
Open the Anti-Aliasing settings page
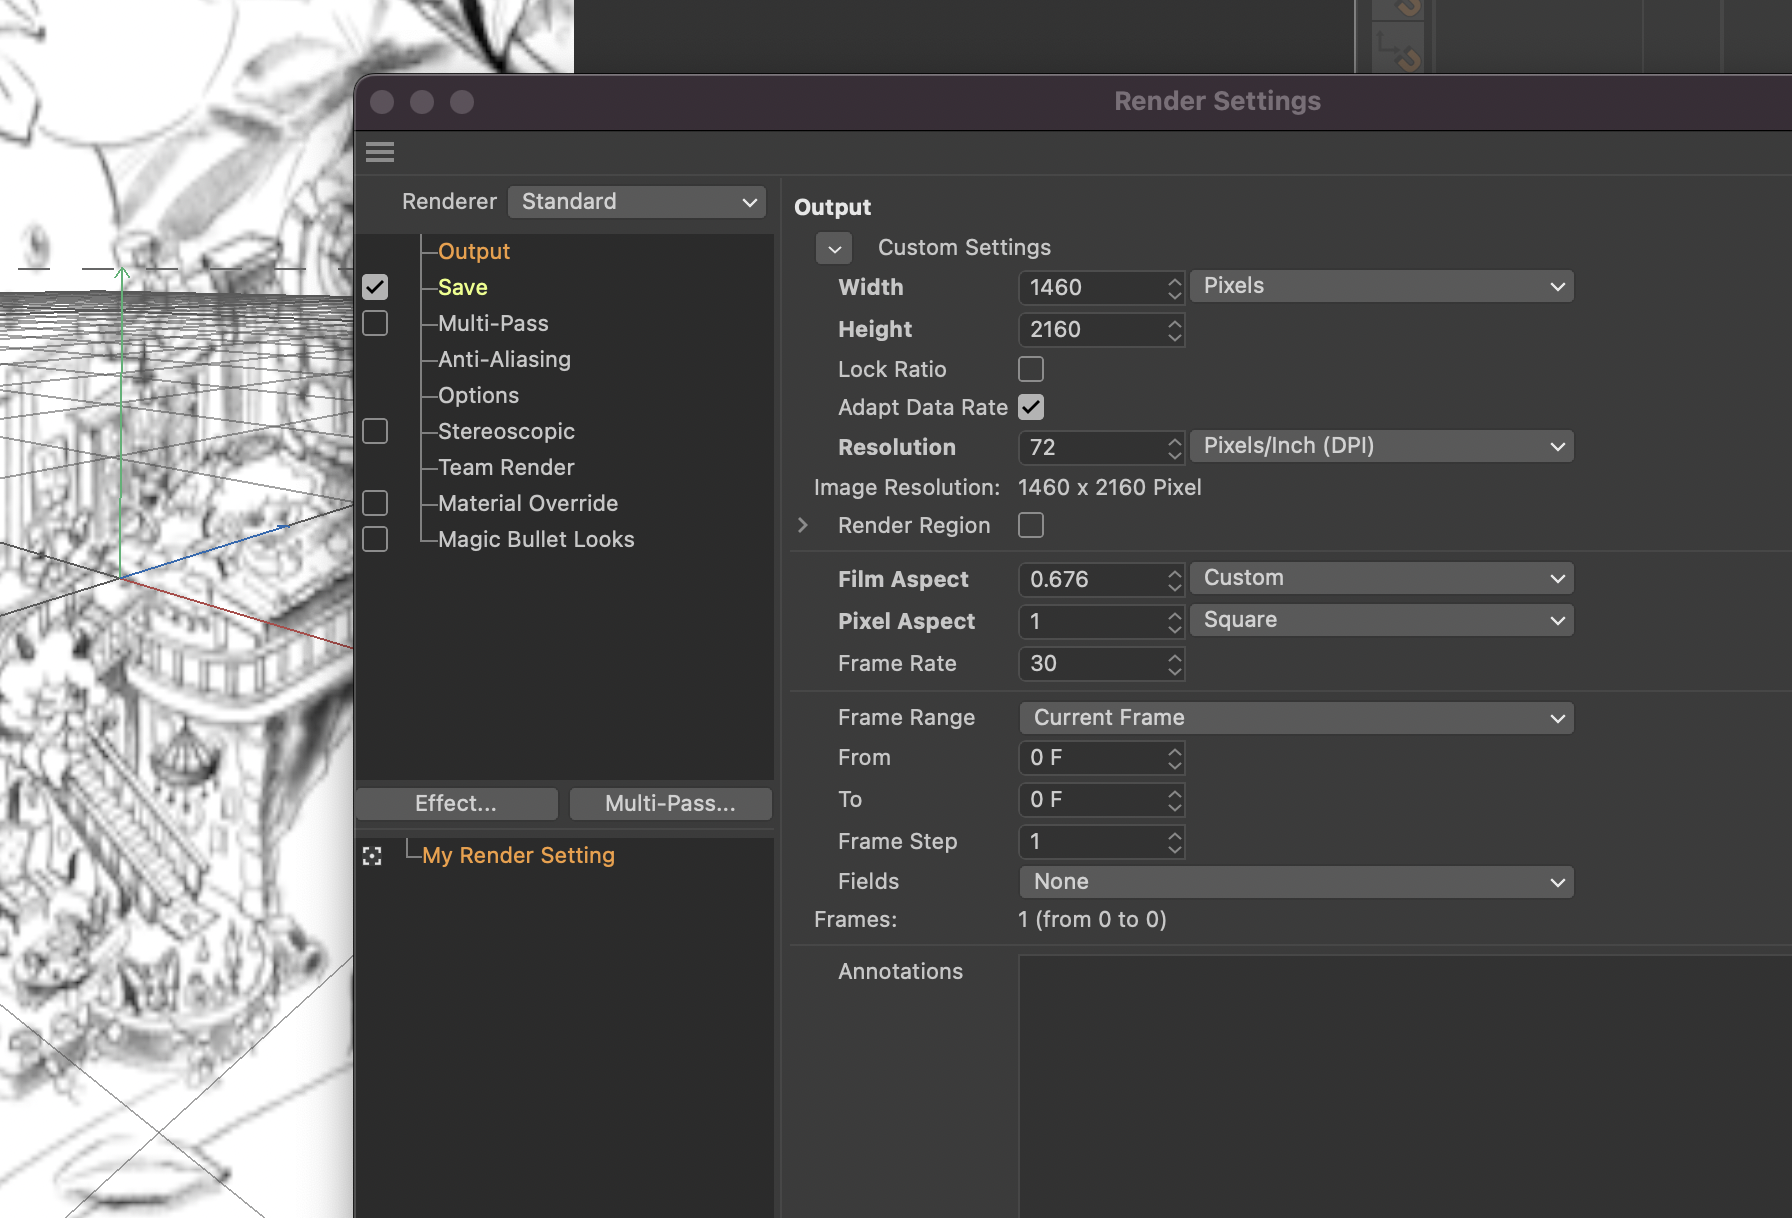504,359
